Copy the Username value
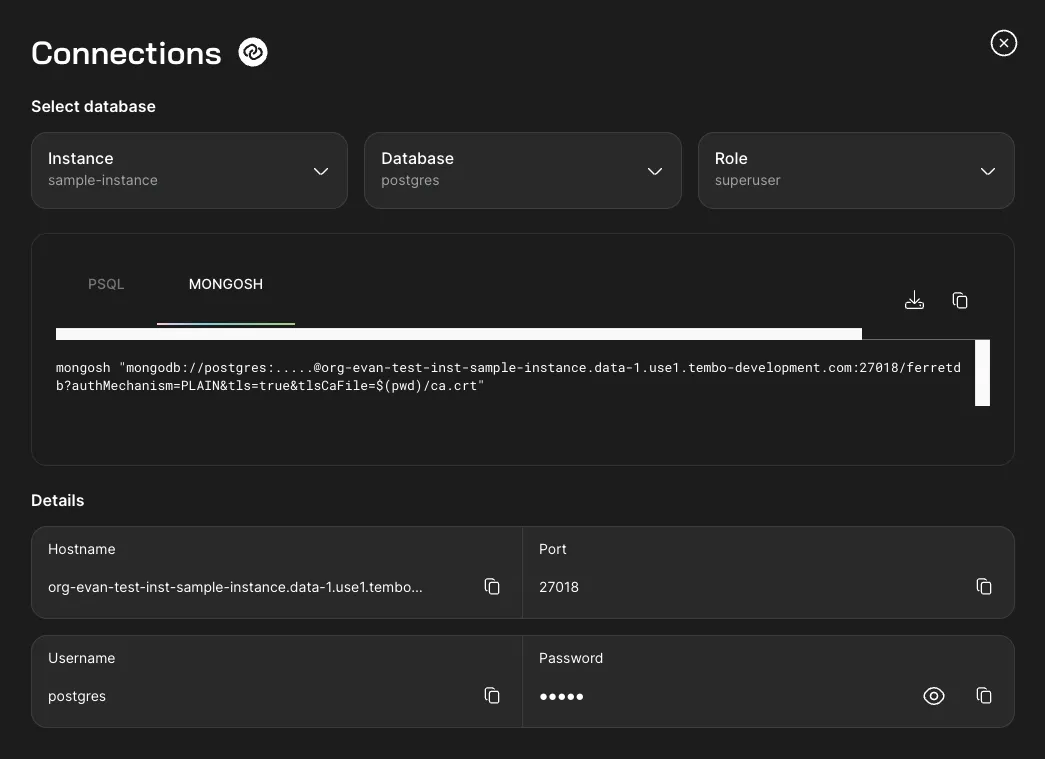The height and width of the screenshot is (759, 1045). coord(492,695)
